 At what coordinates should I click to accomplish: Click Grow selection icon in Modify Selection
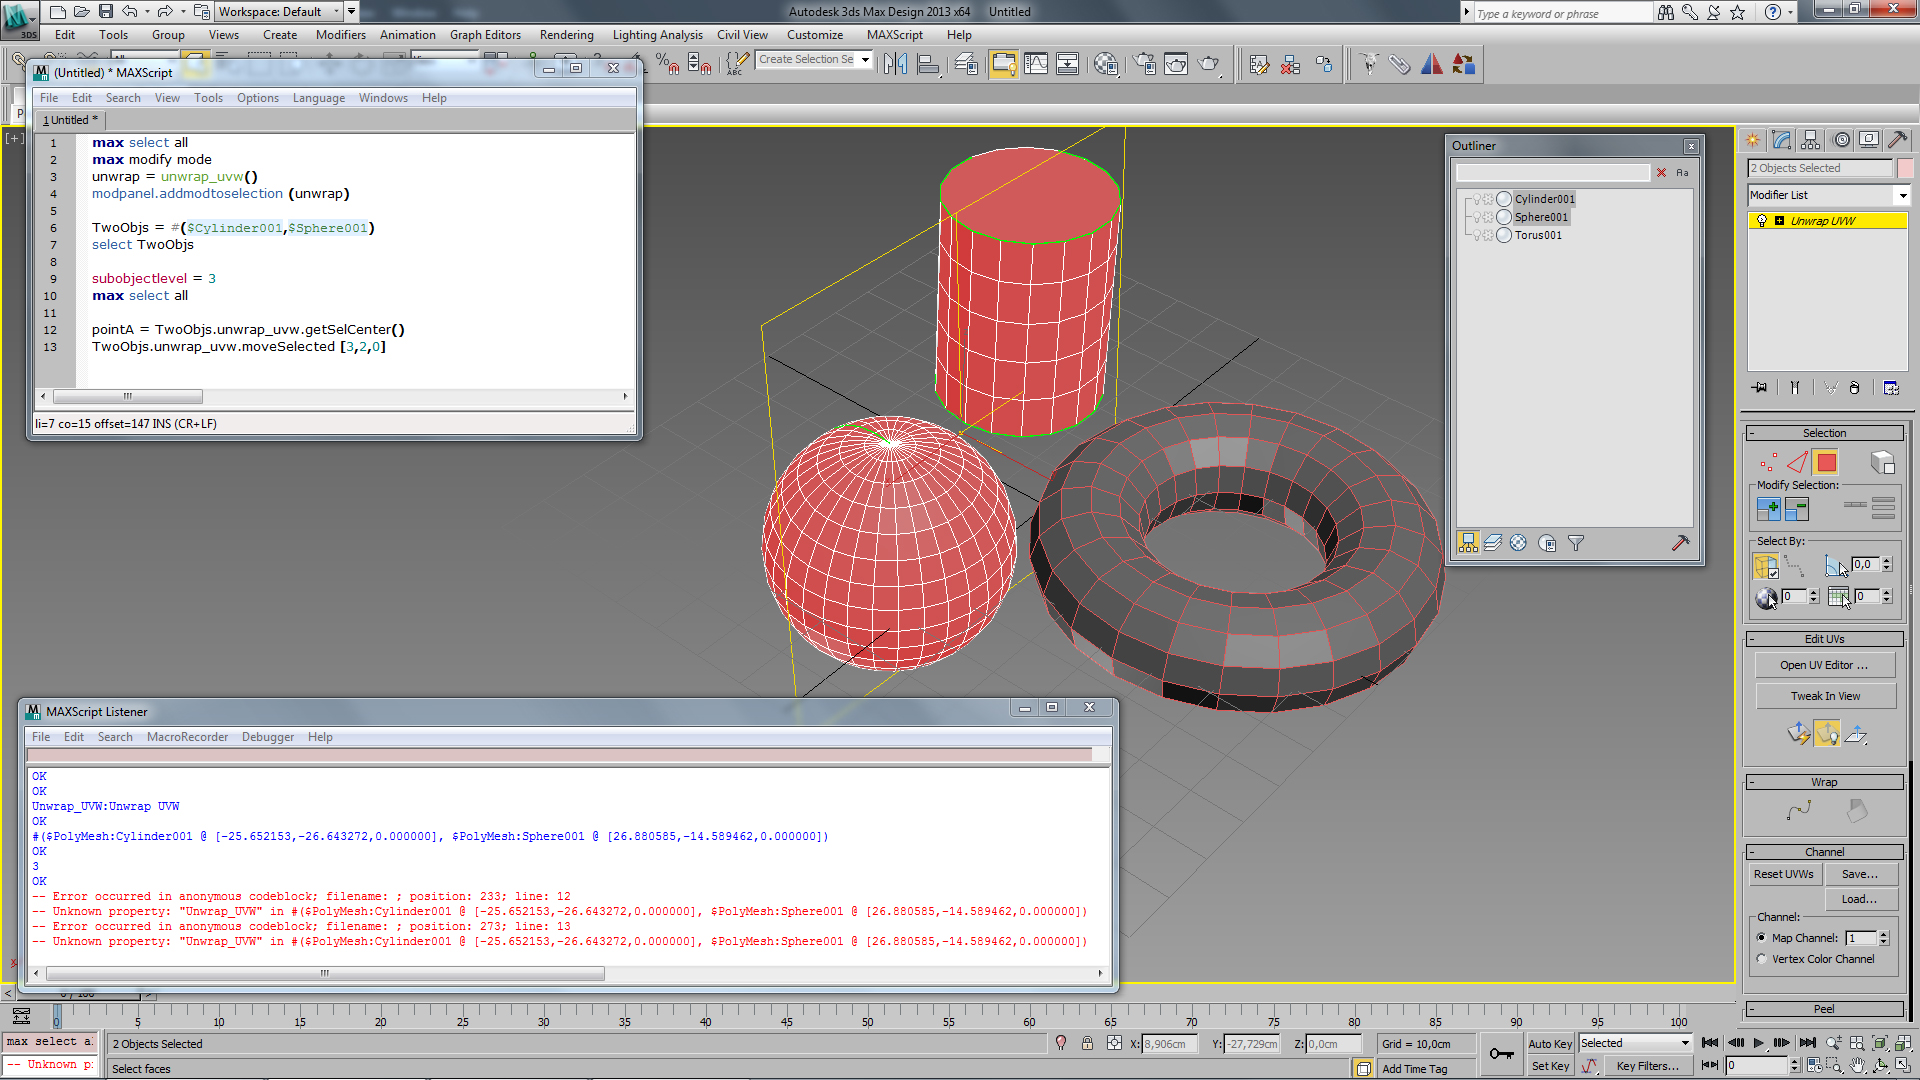click(x=1768, y=510)
